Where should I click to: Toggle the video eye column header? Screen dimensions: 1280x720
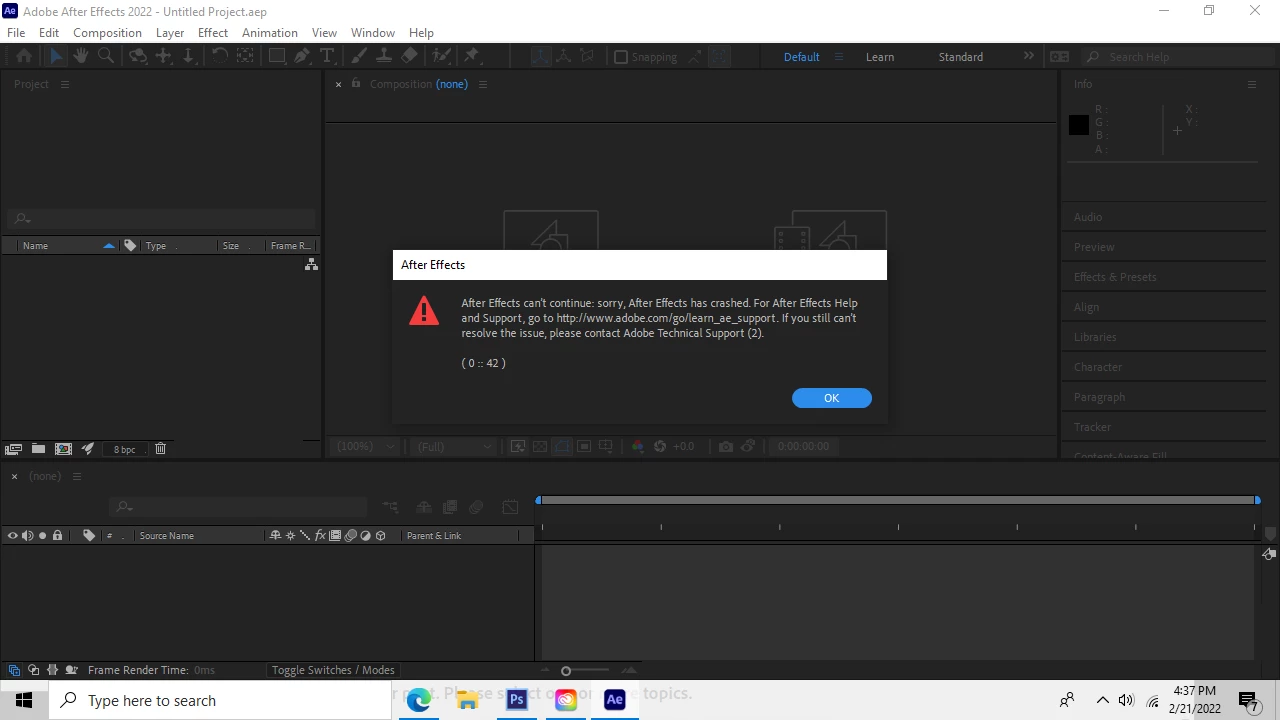click(x=13, y=536)
